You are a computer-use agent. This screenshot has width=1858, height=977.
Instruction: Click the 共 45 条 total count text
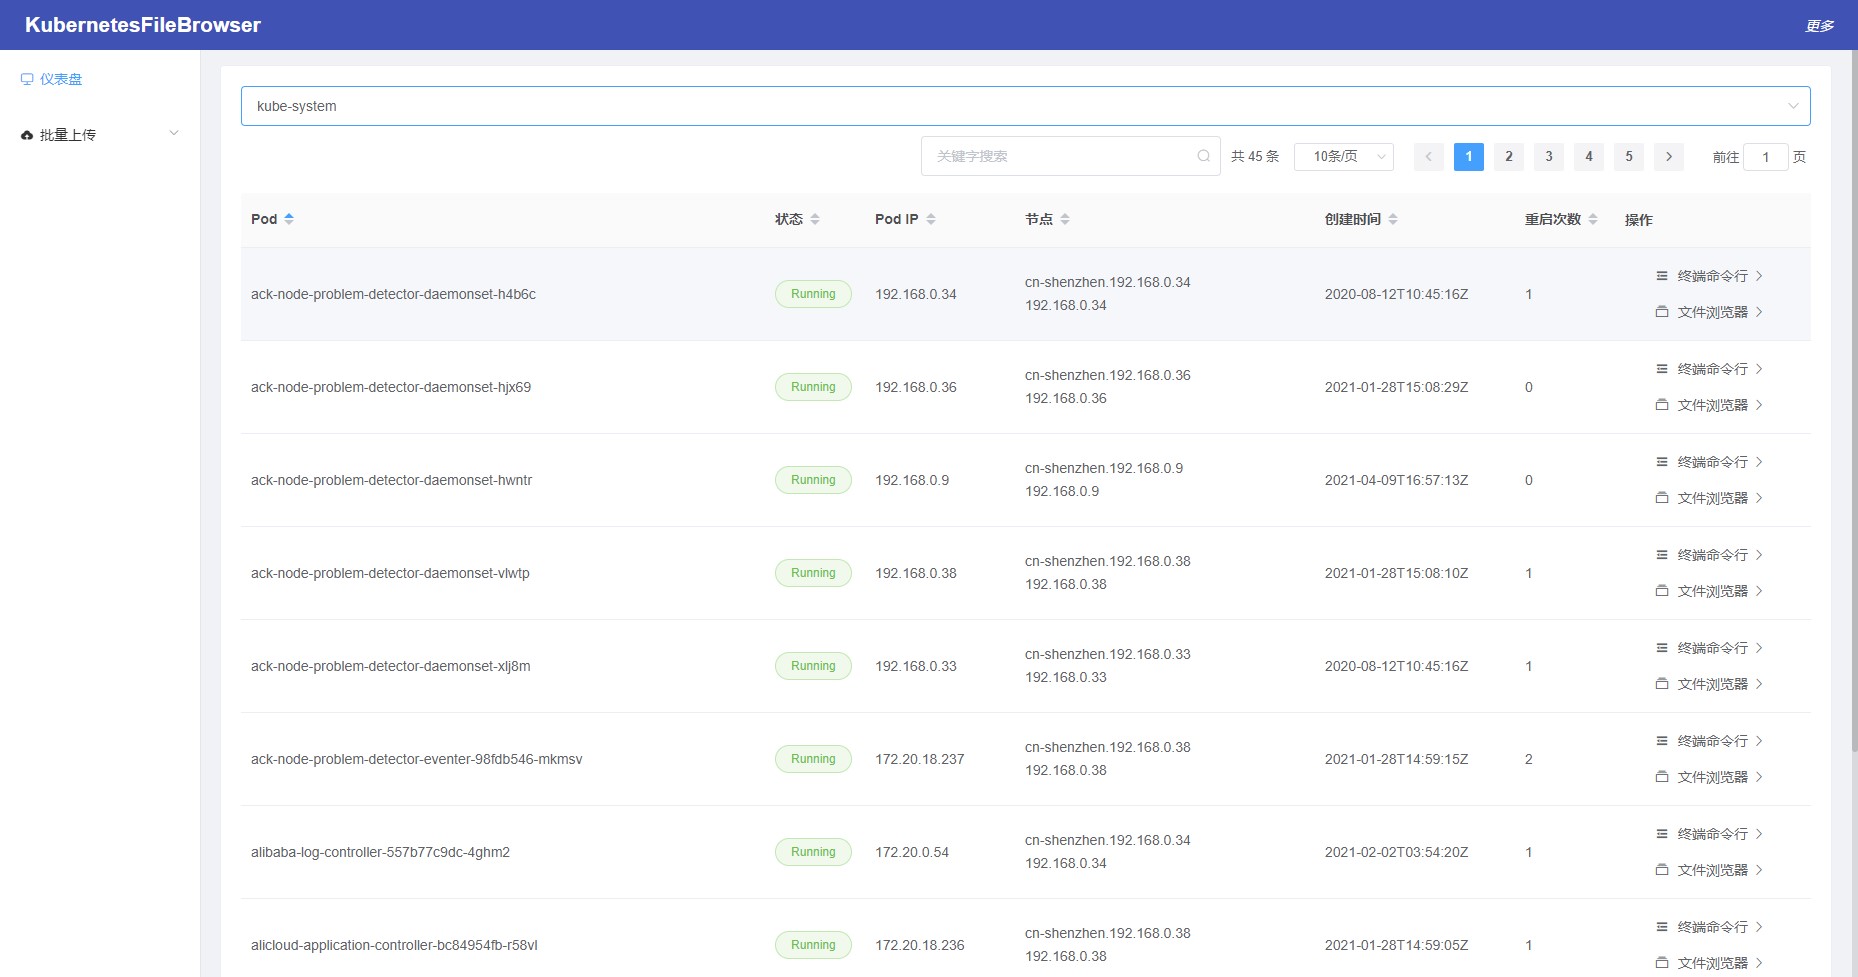pos(1255,156)
